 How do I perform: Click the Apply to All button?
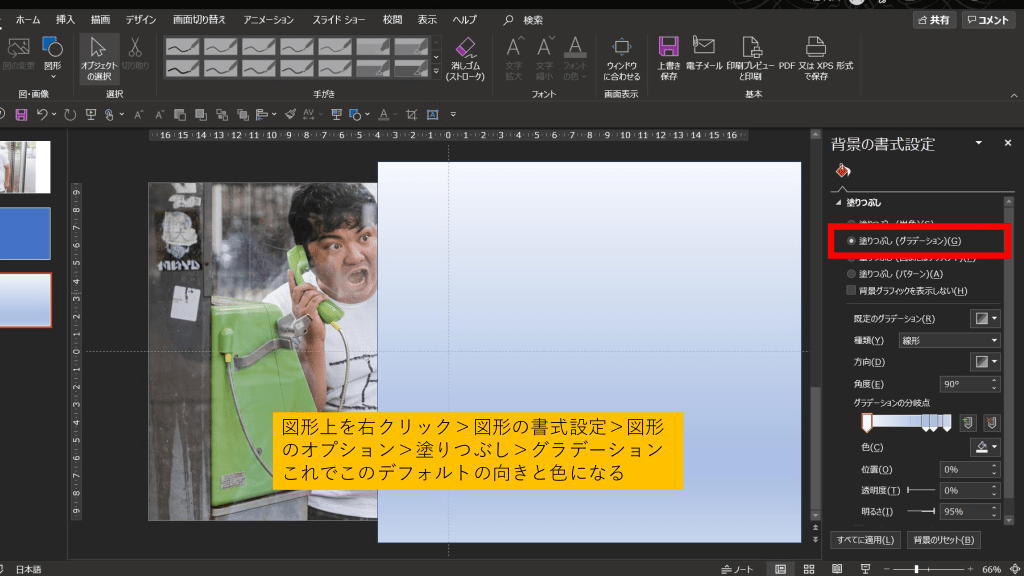point(863,541)
